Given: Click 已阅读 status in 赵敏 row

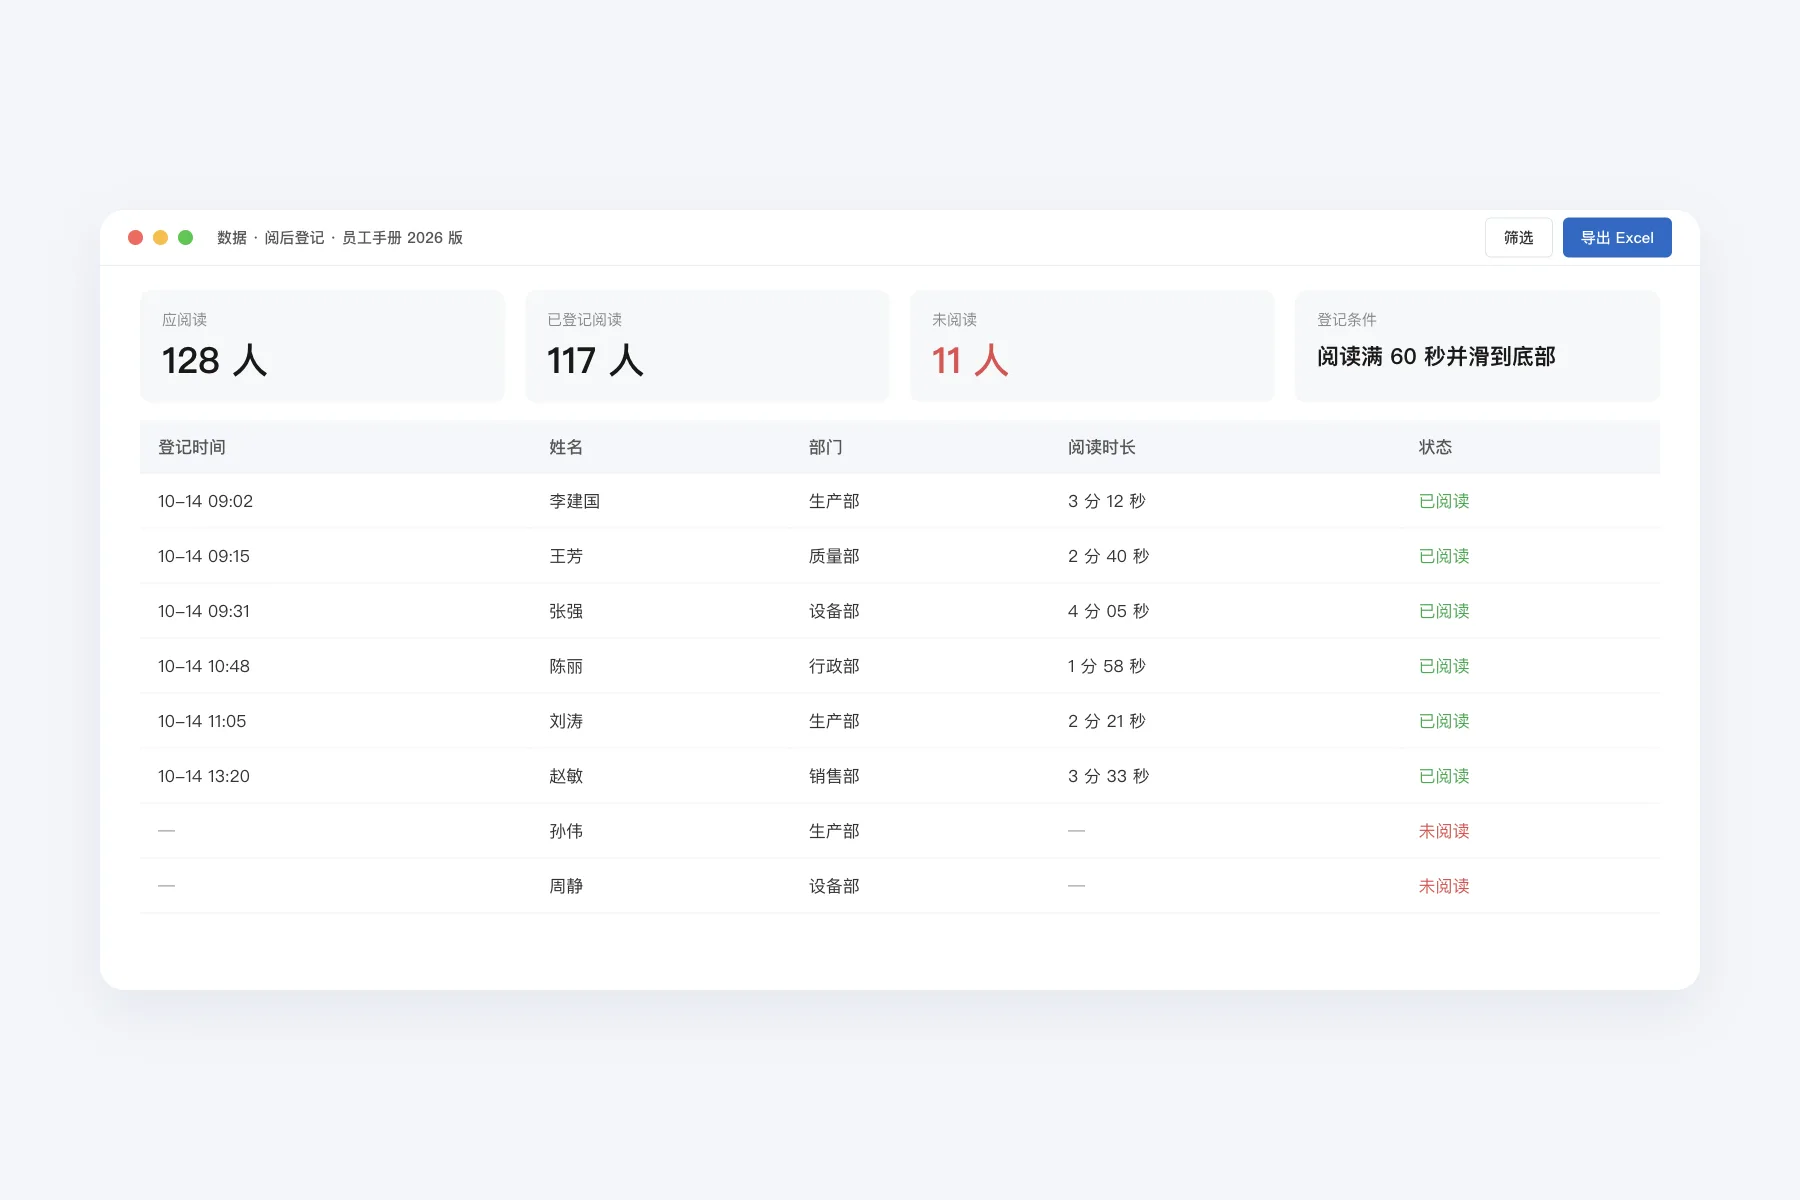Looking at the screenshot, I should click(x=1444, y=776).
